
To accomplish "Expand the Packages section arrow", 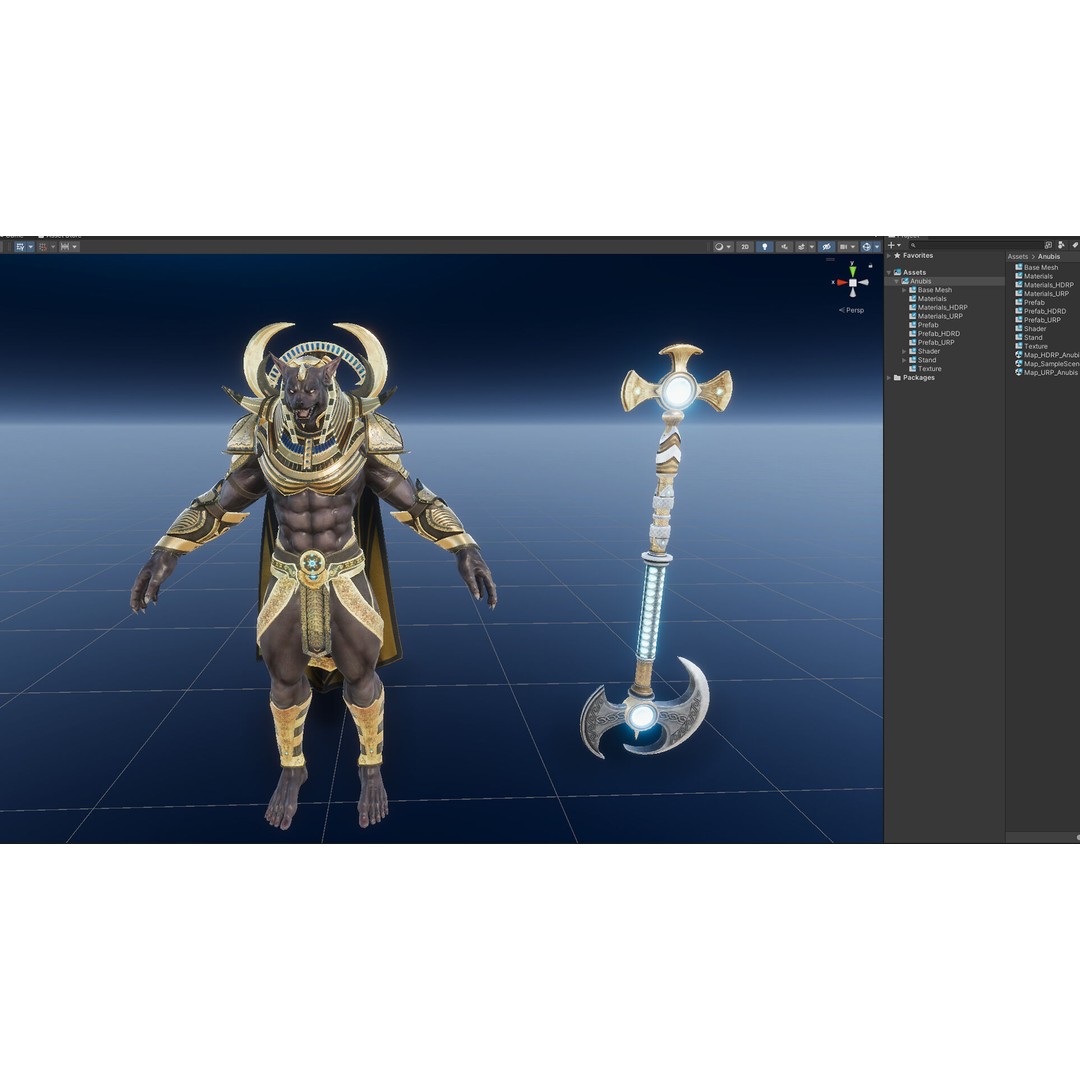I will point(889,378).
